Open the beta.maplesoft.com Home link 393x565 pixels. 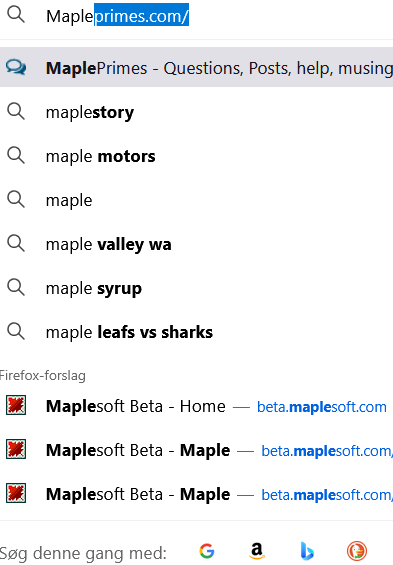(322, 407)
